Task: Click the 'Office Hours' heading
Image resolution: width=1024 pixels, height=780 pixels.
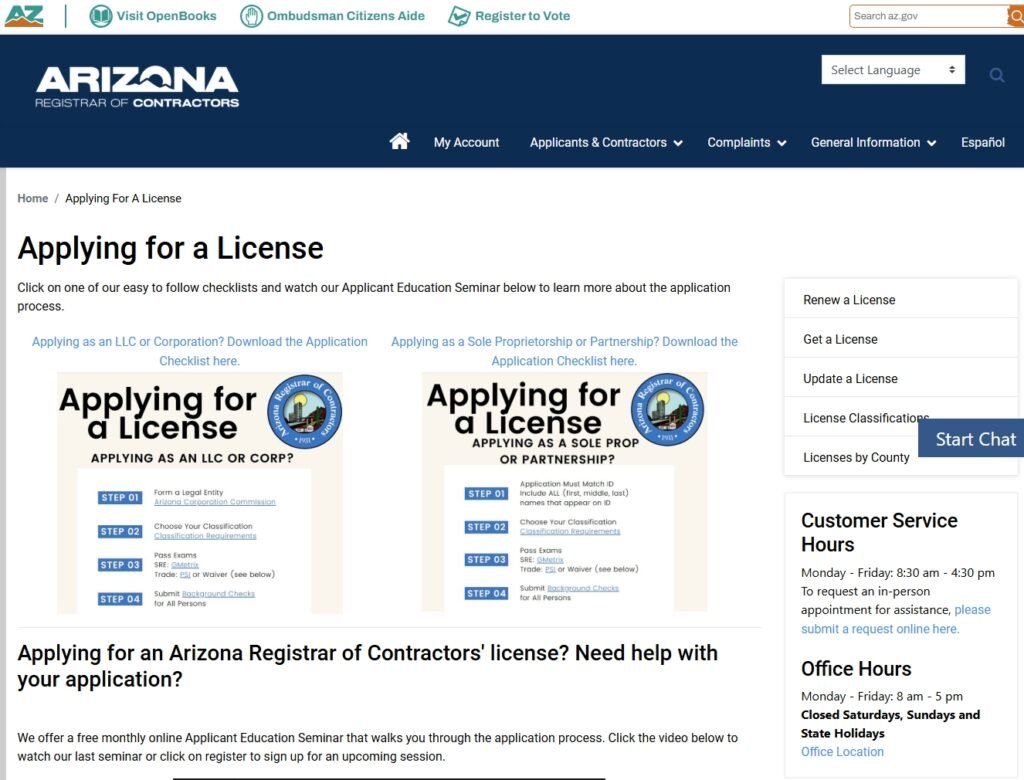Action: 856,668
